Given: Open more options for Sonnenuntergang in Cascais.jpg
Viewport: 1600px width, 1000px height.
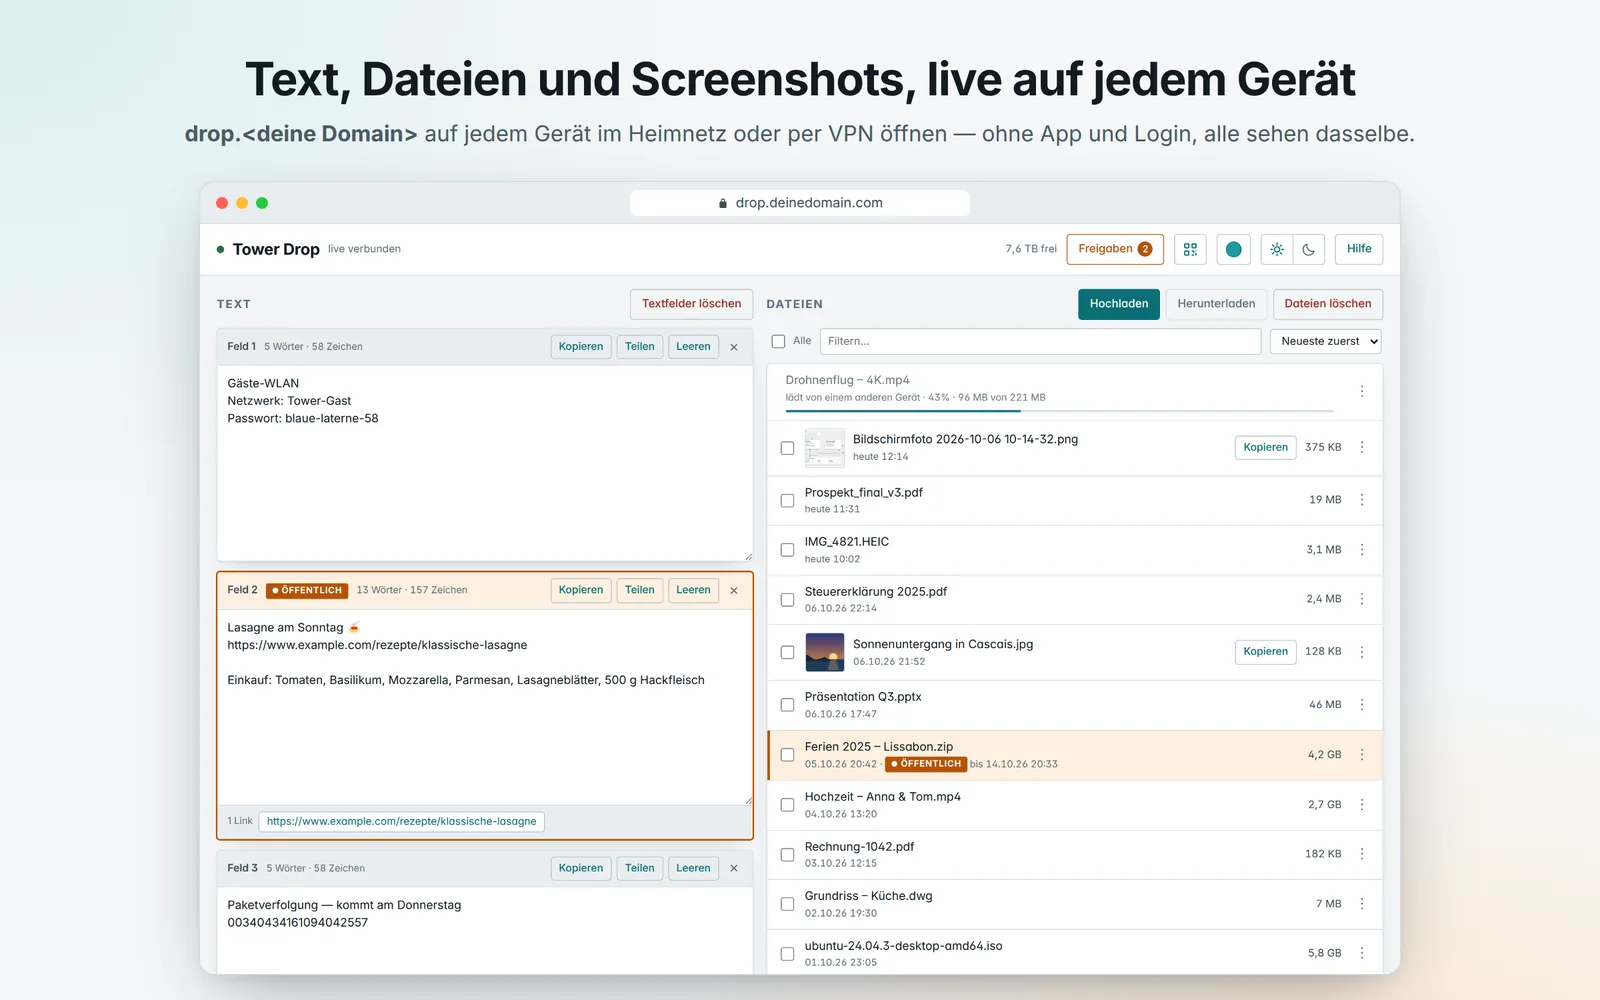Looking at the screenshot, I should click(x=1362, y=652).
